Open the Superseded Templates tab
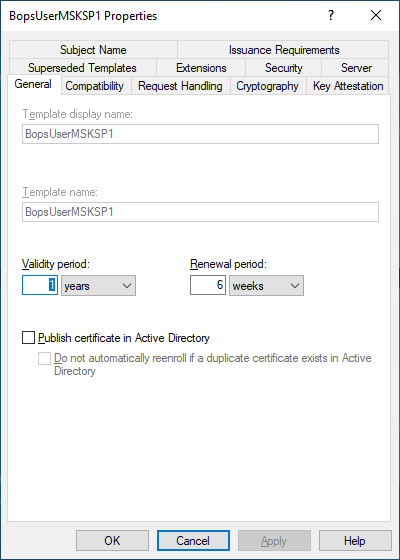The height and width of the screenshot is (560, 400). (x=82, y=68)
